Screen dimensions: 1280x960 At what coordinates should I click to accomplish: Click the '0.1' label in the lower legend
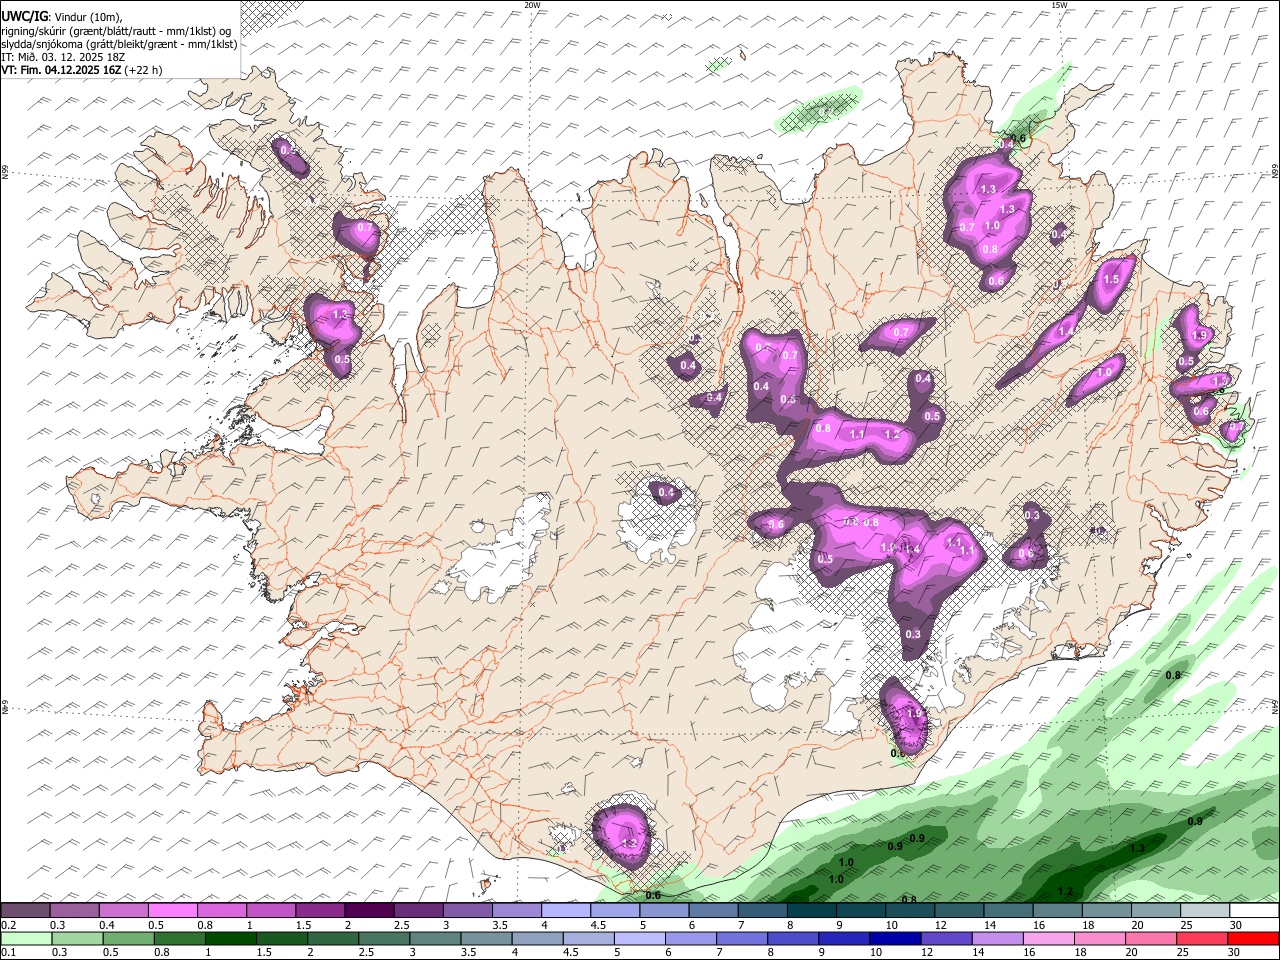pyautogui.click(x=8, y=952)
